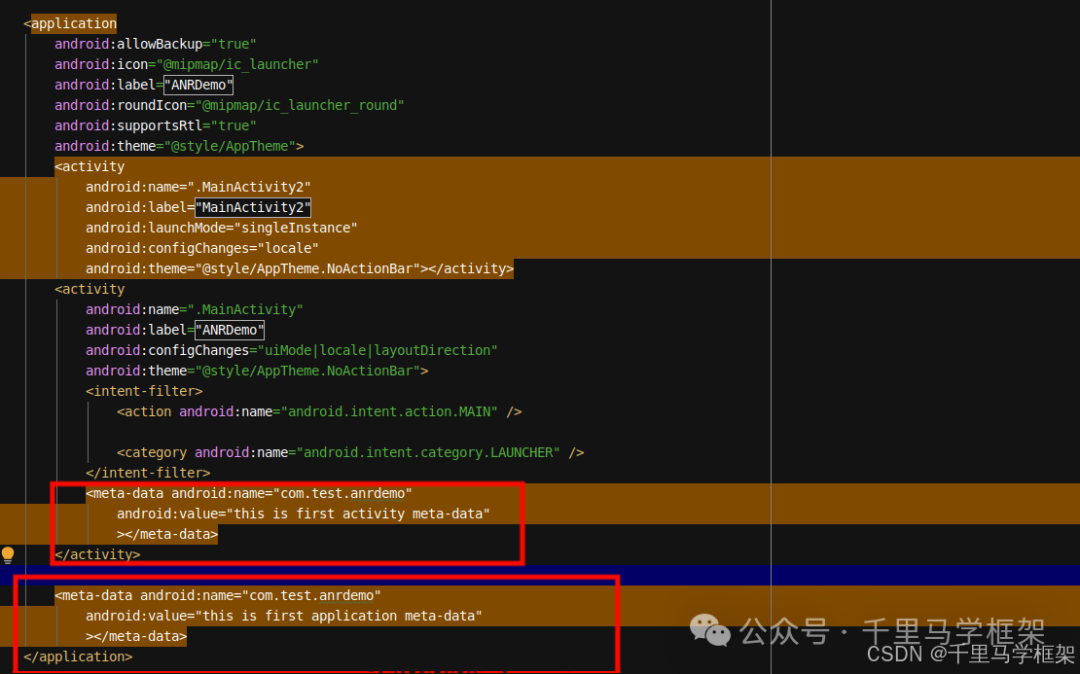Click "this is first activity meta-data" value

pyautogui.click(x=360, y=514)
